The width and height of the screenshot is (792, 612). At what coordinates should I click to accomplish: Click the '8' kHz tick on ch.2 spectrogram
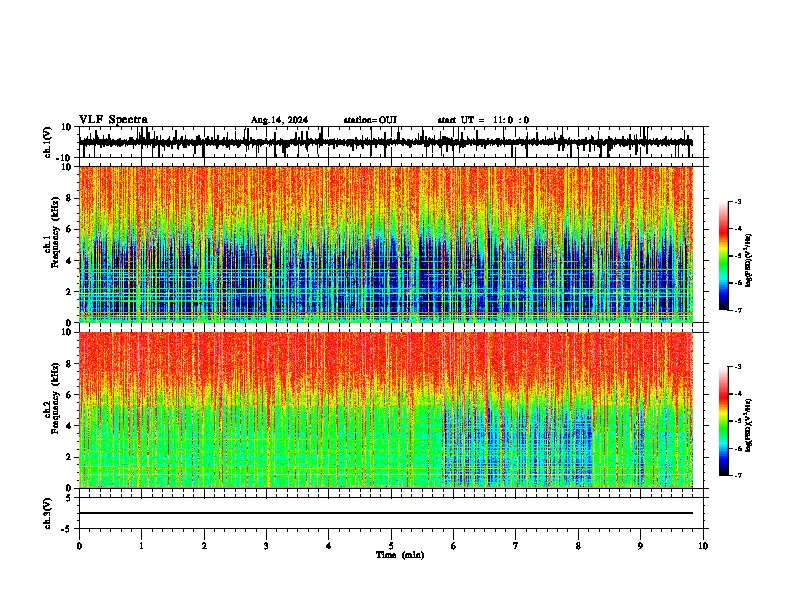coord(69,364)
